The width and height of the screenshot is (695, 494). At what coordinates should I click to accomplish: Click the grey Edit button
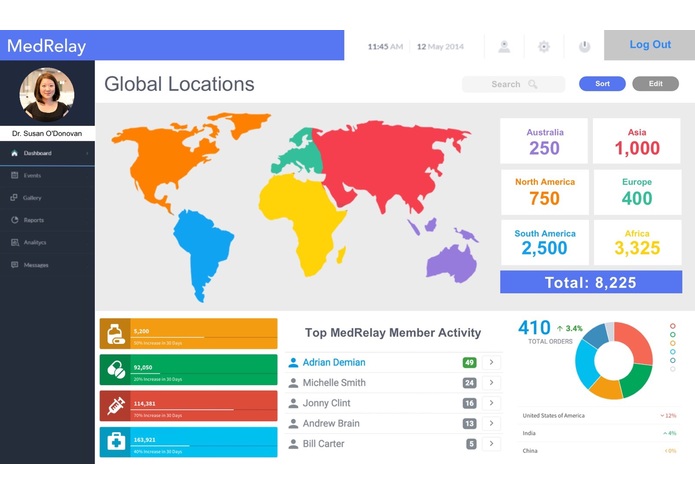coord(656,84)
